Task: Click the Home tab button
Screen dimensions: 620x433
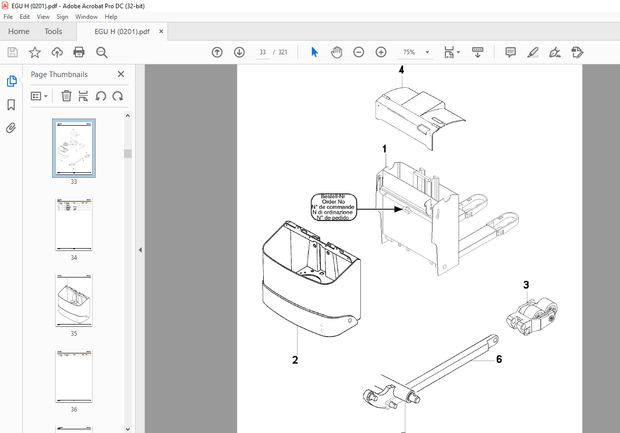Action: tap(19, 31)
